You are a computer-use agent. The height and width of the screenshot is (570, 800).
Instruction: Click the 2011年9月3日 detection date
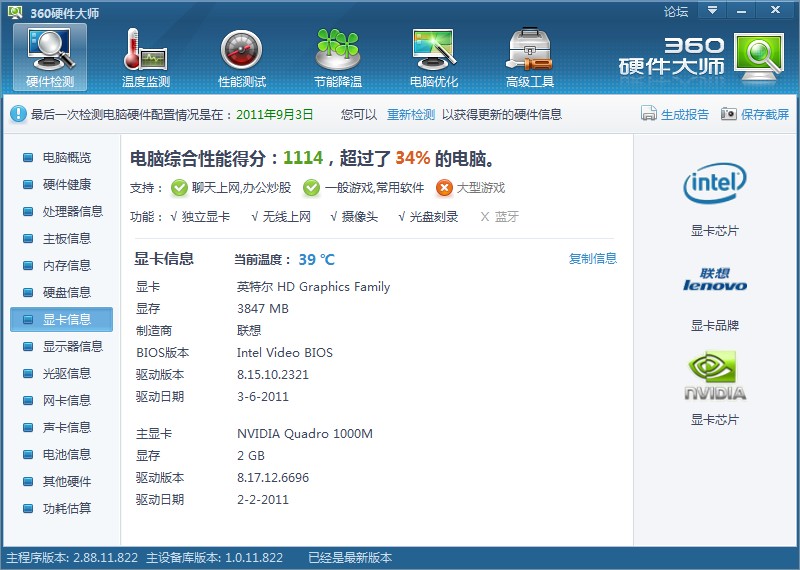click(274, 114)
